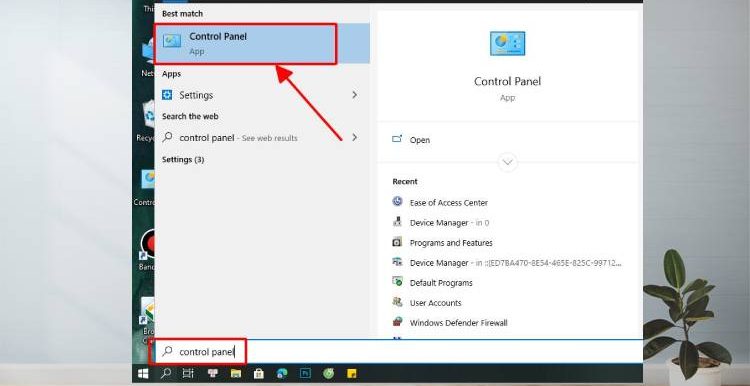Click the search box magnifier icon
Image resolution: width=750 pixels, height=386 pixels.
click(x=167, y=351)
